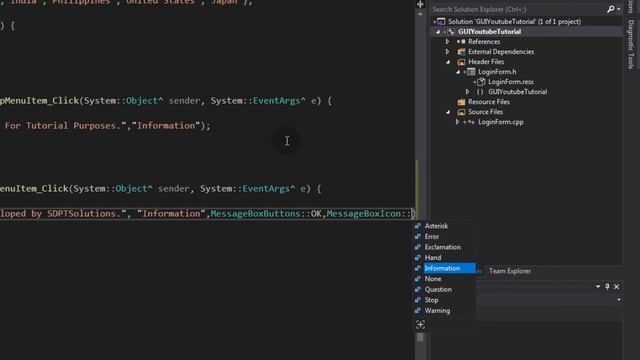Viewport: 640px width, 360px height.
Task: Choose Warning from the IntelliSense list
Action: [x=437, y=311]
